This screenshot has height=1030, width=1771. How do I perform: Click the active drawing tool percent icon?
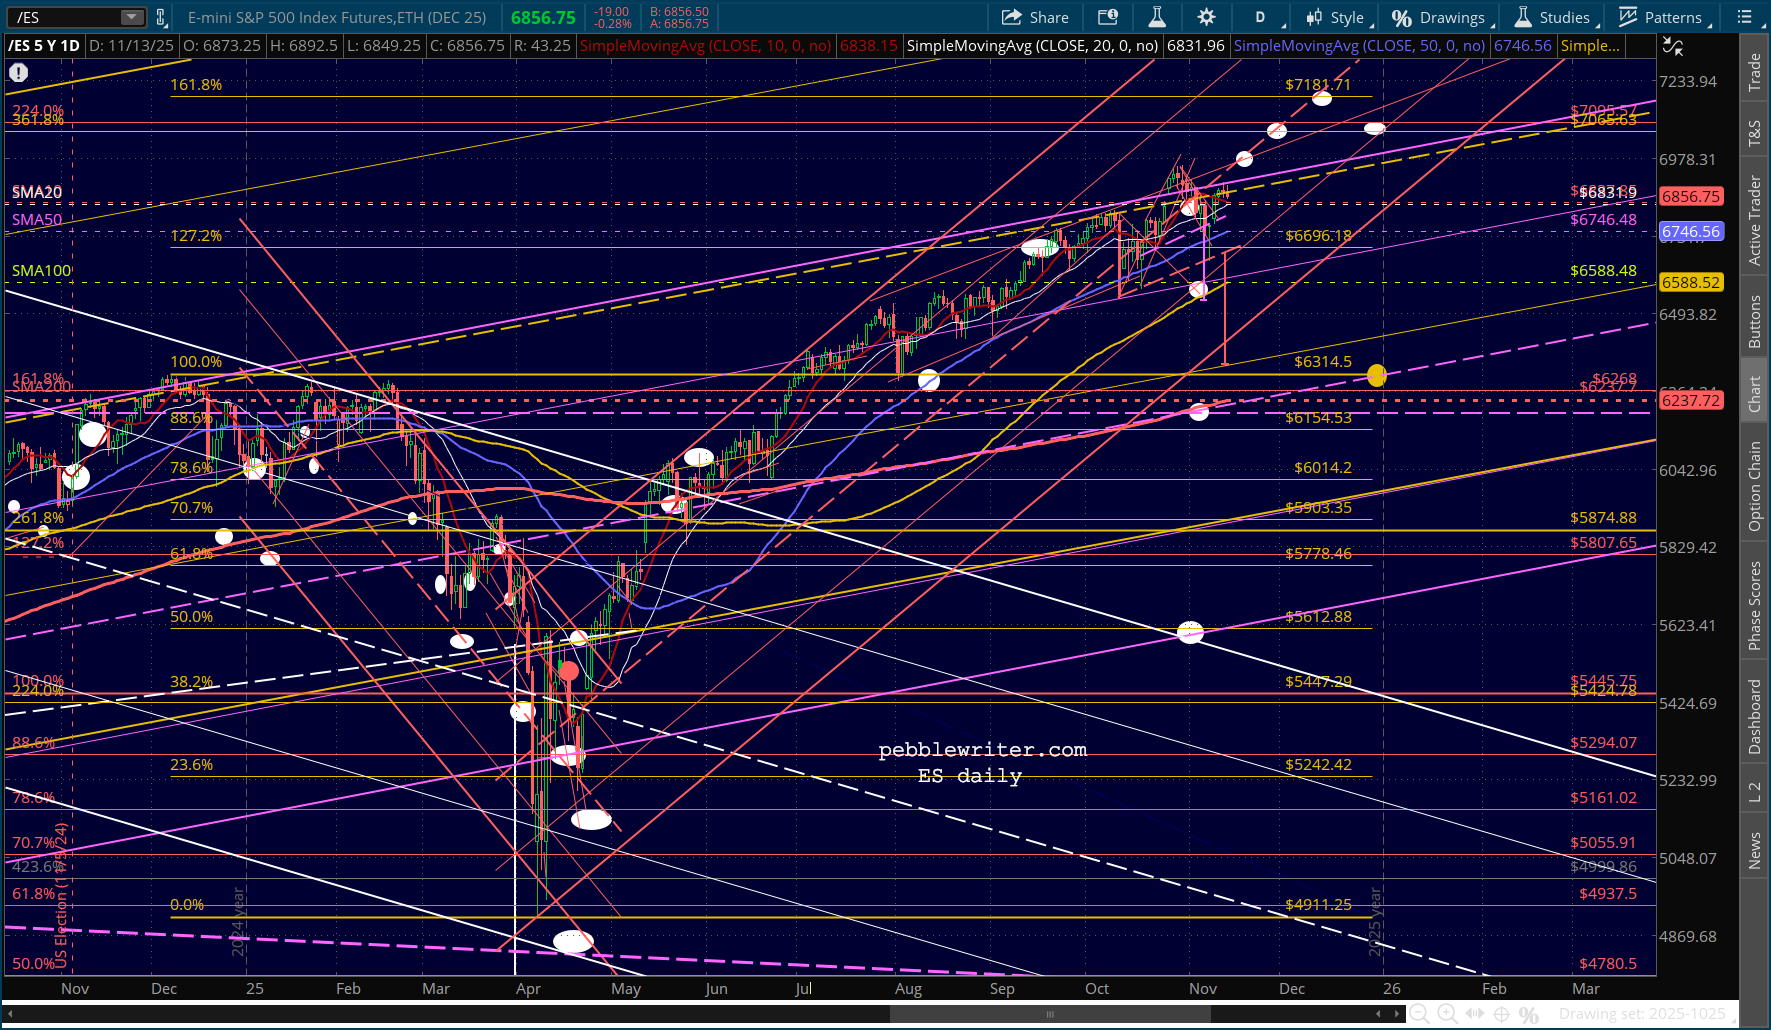coord(1528,1014)
